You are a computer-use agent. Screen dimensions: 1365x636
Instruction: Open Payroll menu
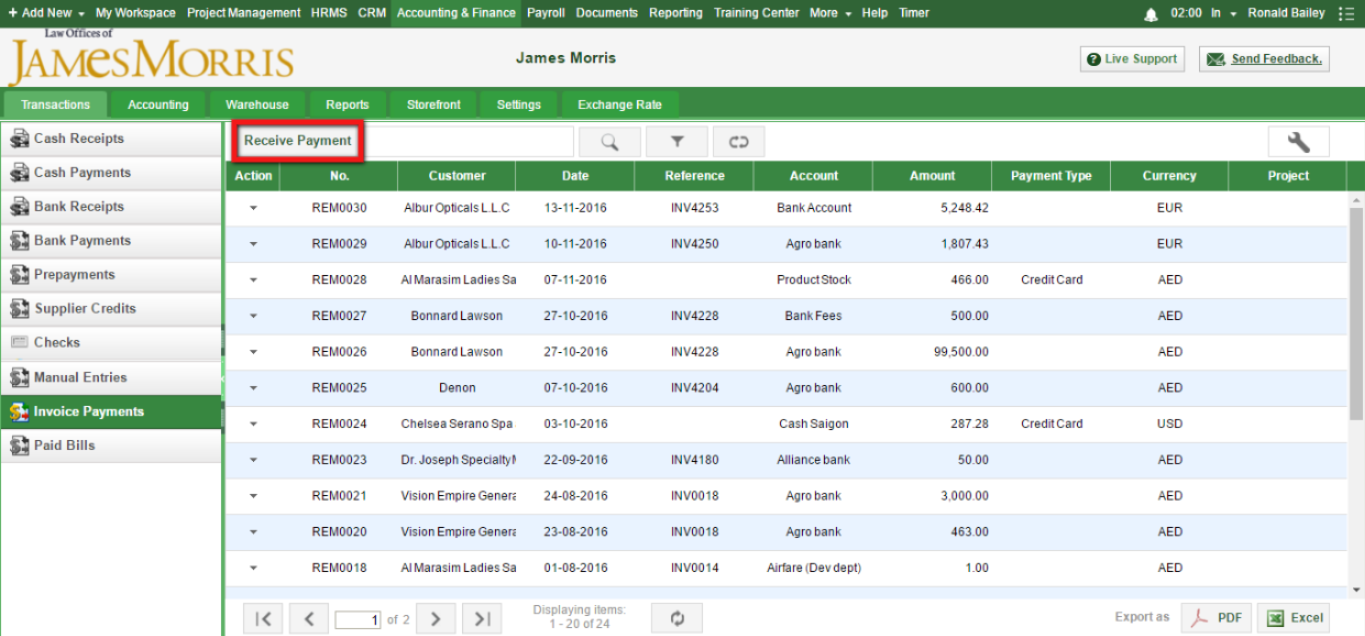(x=546, y=13)
